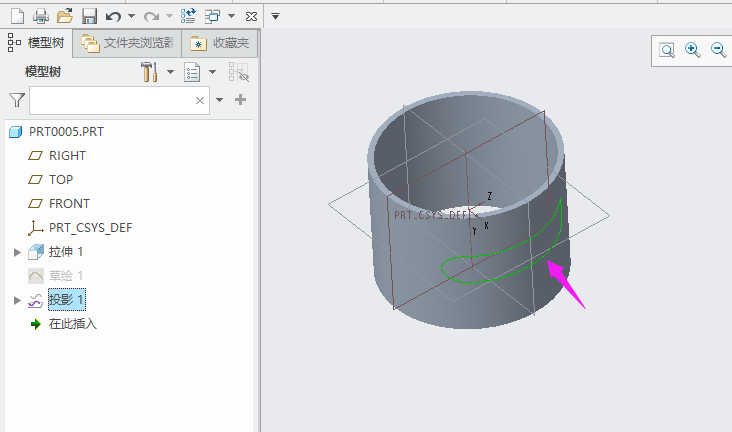Image resolution: width=732 pixels, height=432 pixels.
Task: Zoom out of the model view
Action: tap(717, 50)
